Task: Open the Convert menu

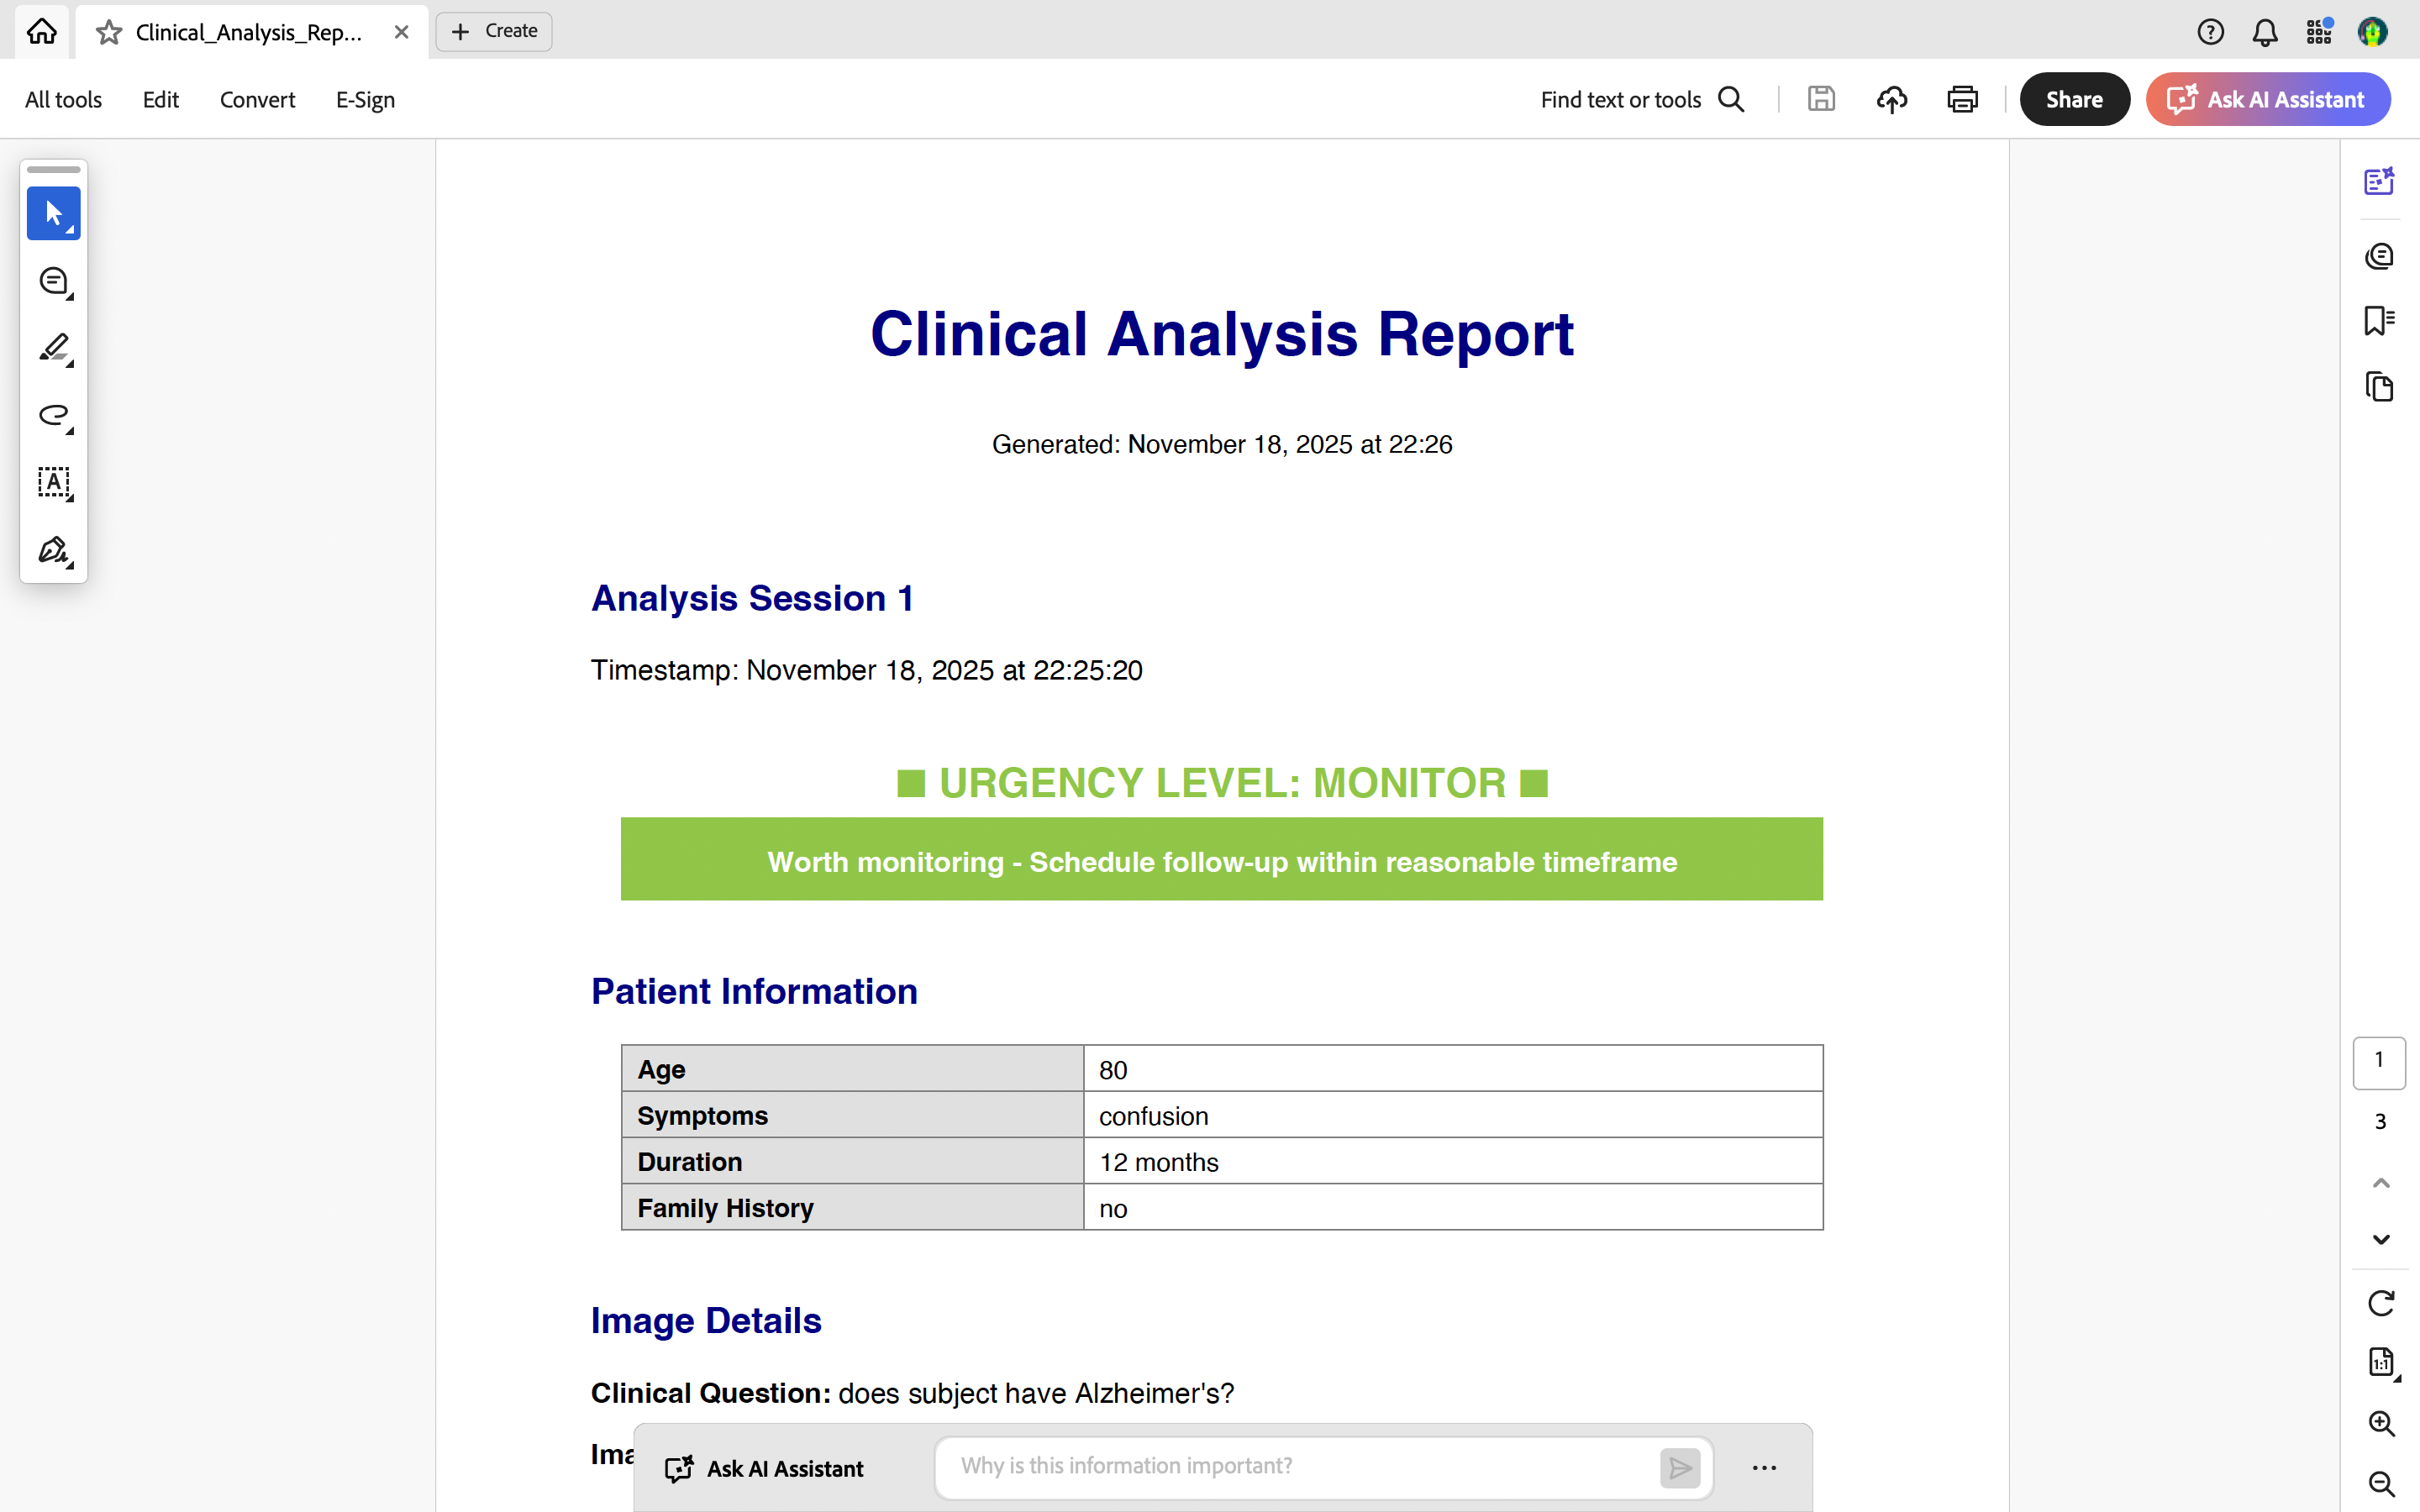Action: pyautogui.click(x=257, y=99)
